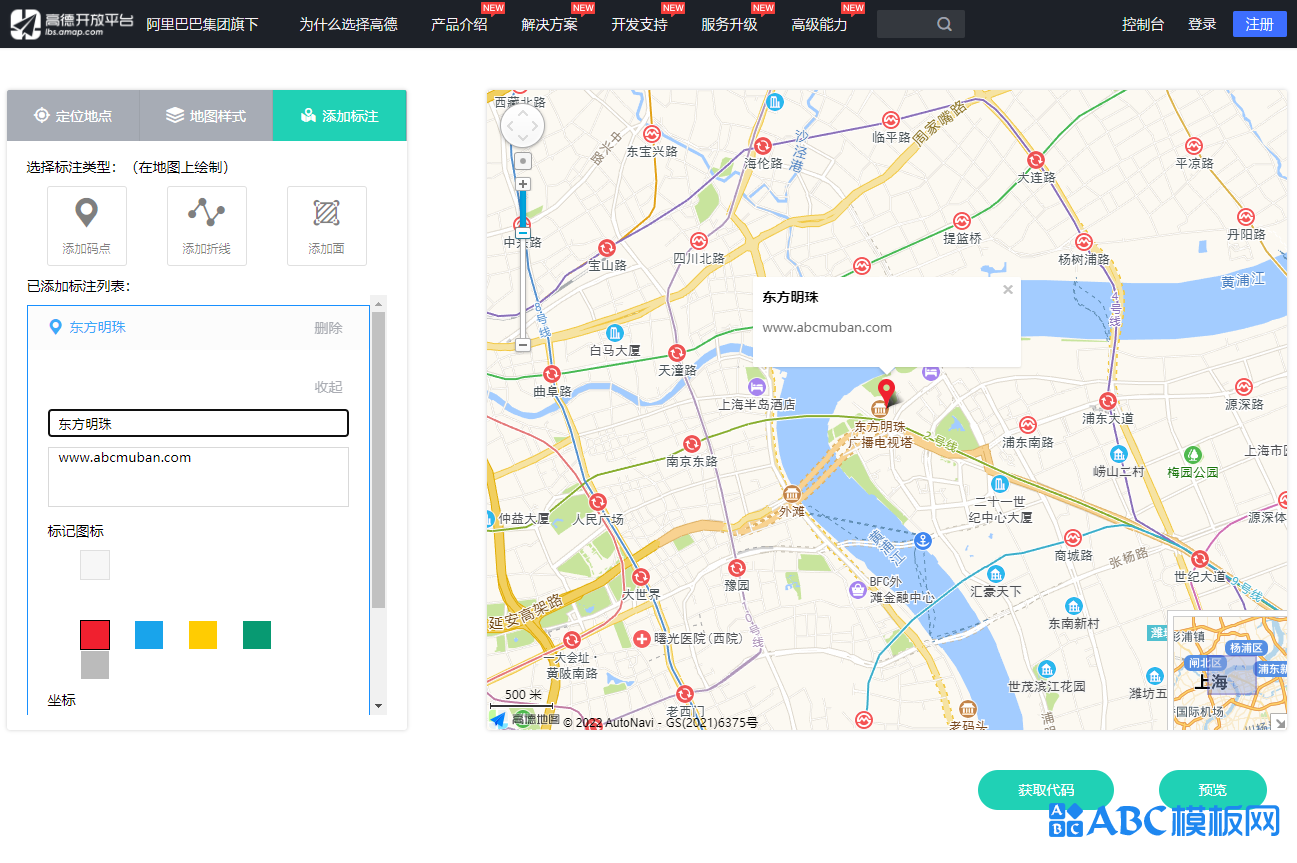Image resolution: width=1297 pixels, height=863 pixels.
Task: Open 高级能力 menu
Action: (820, 24)
